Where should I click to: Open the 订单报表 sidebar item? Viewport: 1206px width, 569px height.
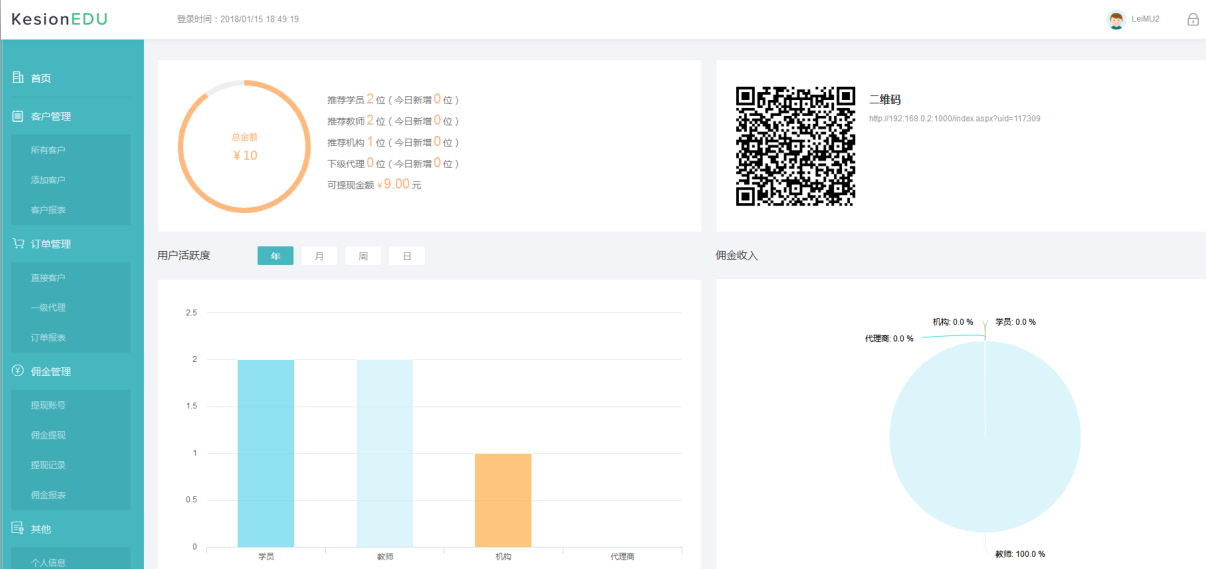[x=49, y=338]
